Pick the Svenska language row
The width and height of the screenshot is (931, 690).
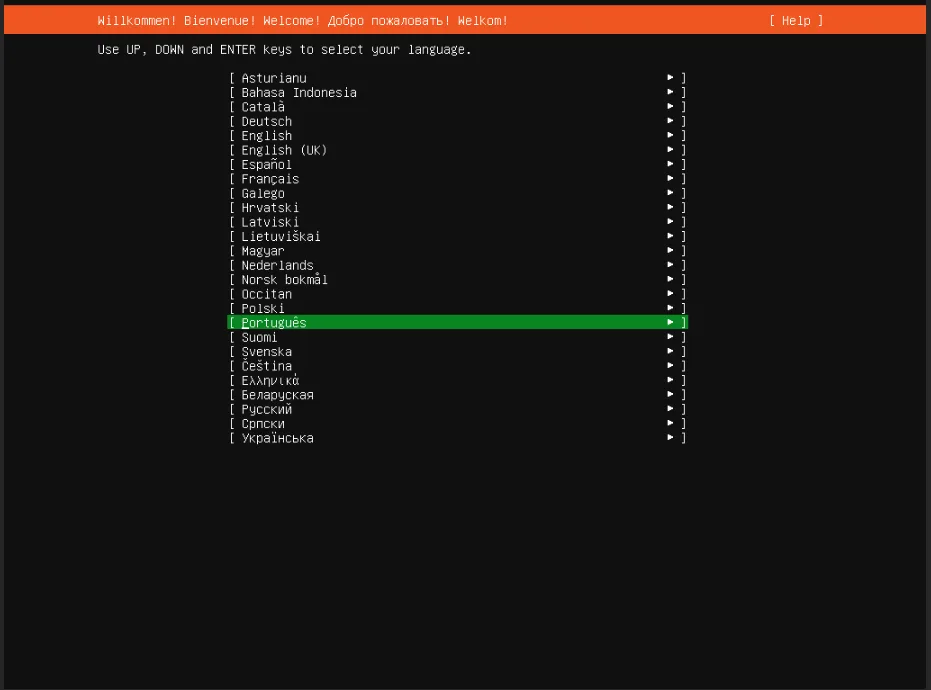457,352
